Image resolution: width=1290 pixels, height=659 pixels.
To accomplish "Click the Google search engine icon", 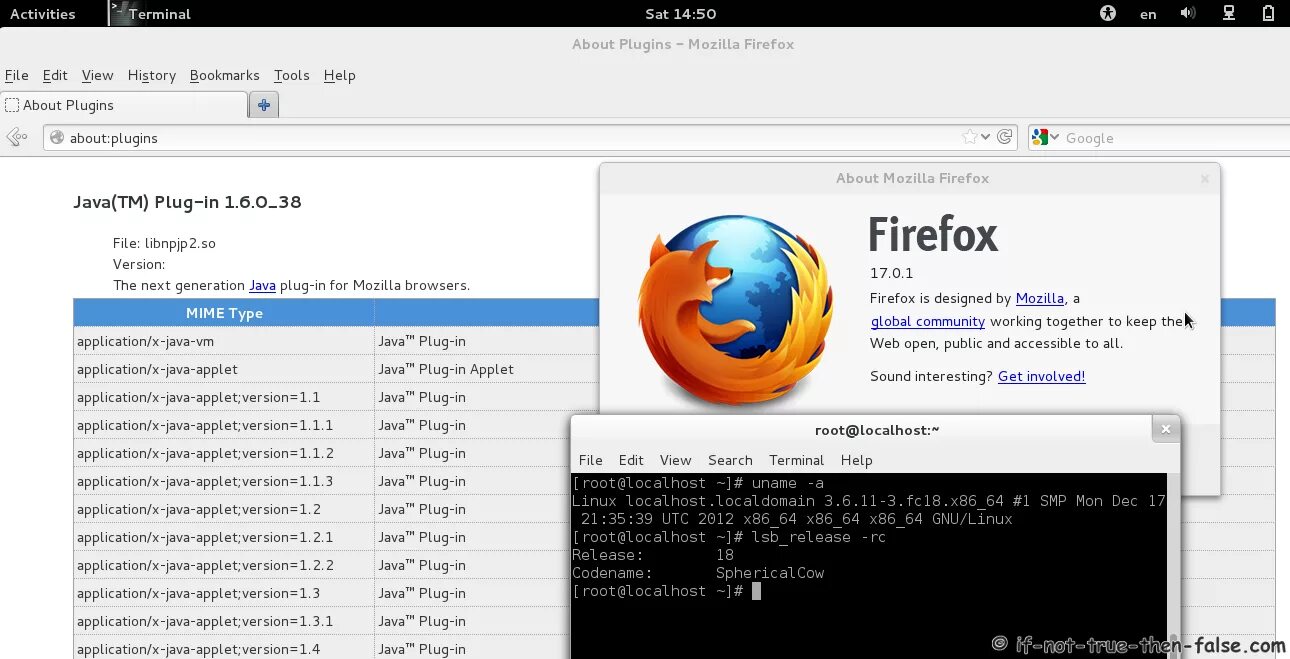I will click(1040, 138).
